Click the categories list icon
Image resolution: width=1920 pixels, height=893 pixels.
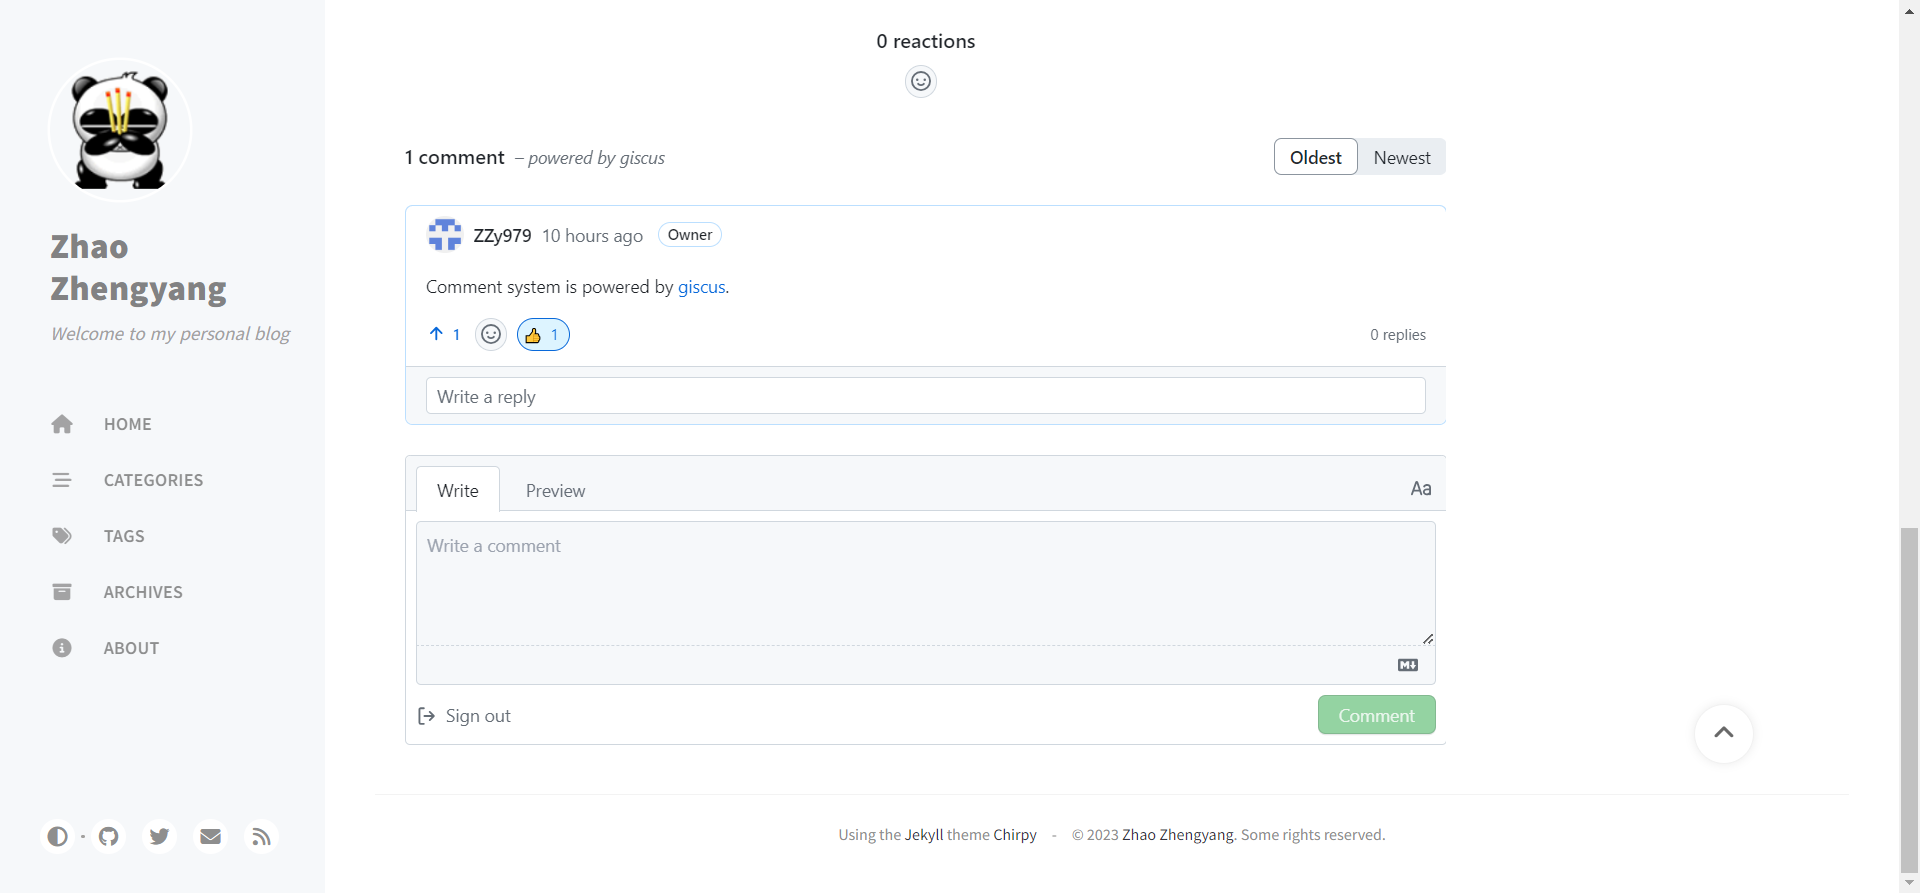(62, 480)
